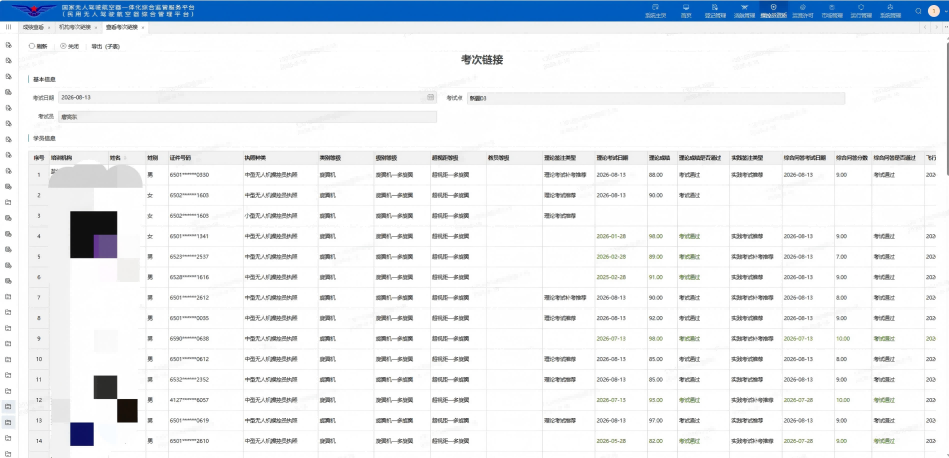Collapse the sidebar with the three-bar icon

click(x=8, y=27)
